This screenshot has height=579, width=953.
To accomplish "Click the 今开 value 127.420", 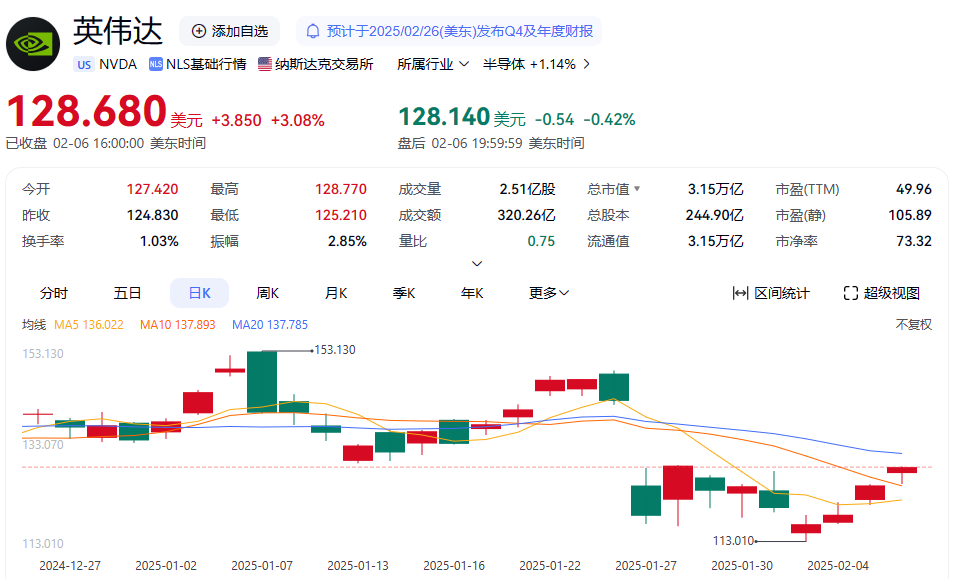I will [x=153, y=190].
